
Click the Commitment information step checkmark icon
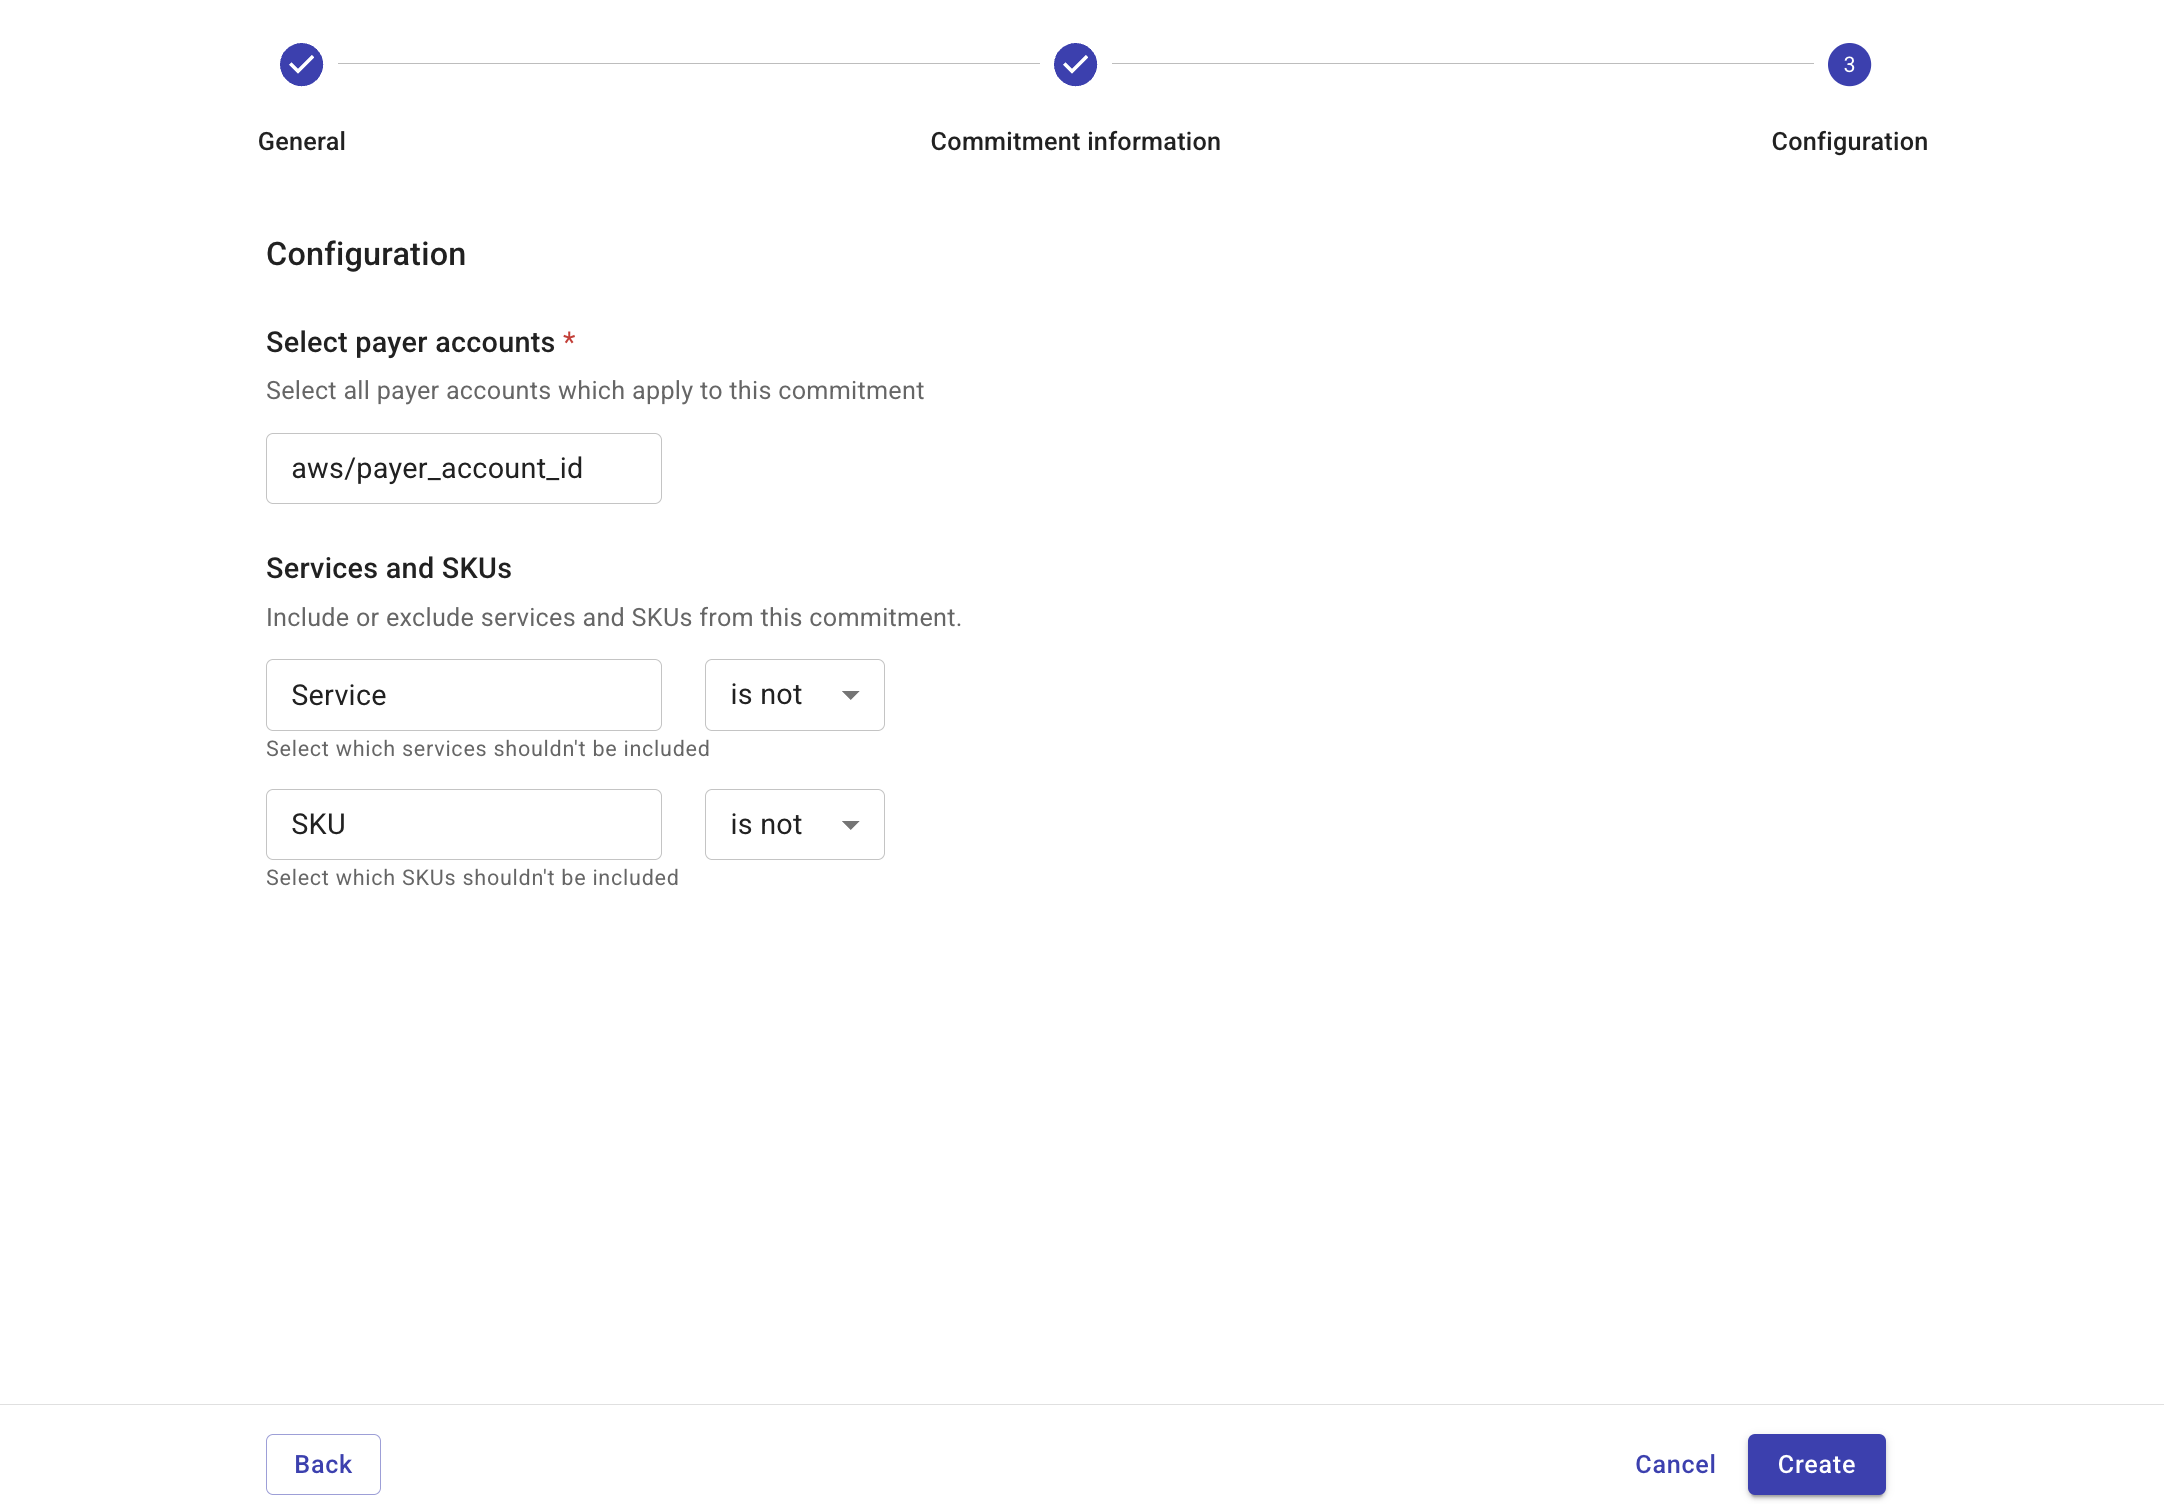click(1075, 65)
